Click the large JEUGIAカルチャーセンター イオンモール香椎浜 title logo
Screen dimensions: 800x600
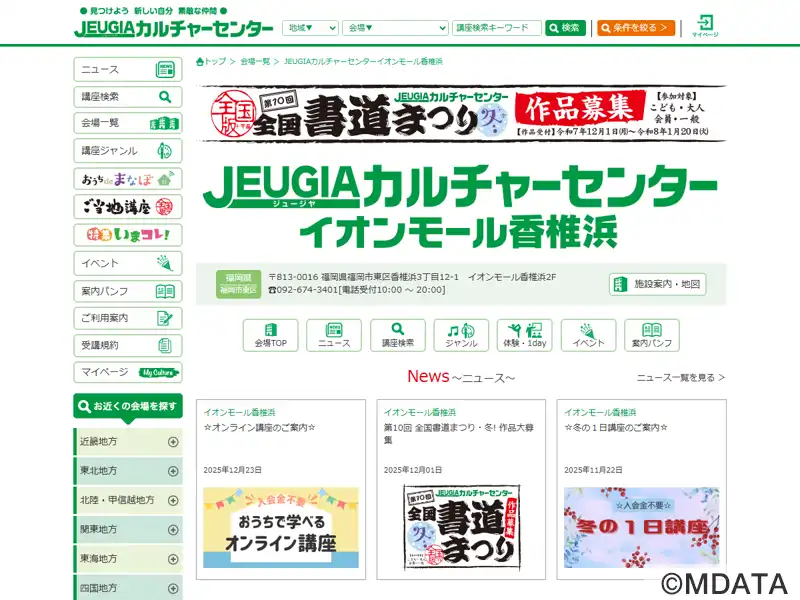coord(461,207)
